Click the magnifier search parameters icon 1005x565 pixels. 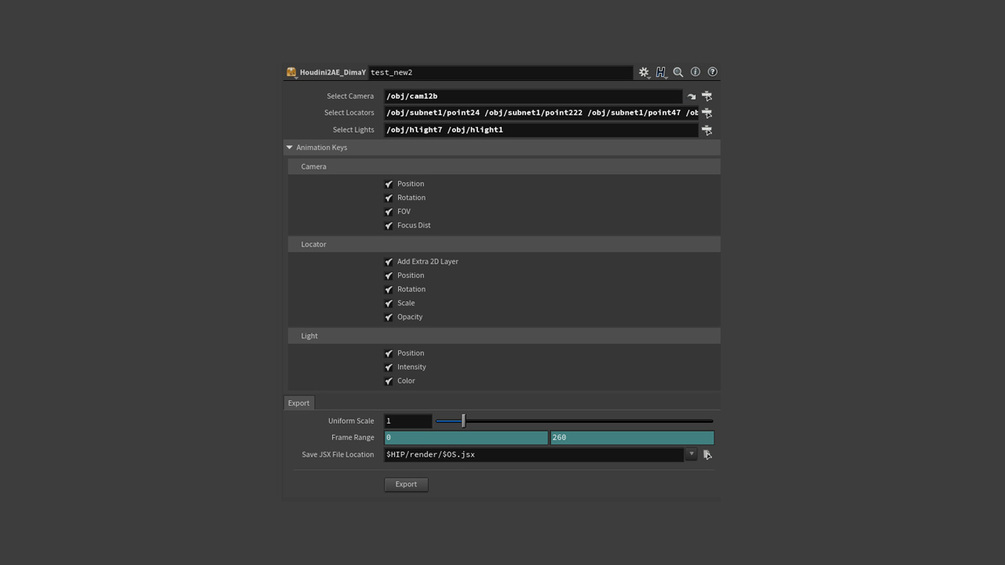pyautogui.click(x=678, y=72)
